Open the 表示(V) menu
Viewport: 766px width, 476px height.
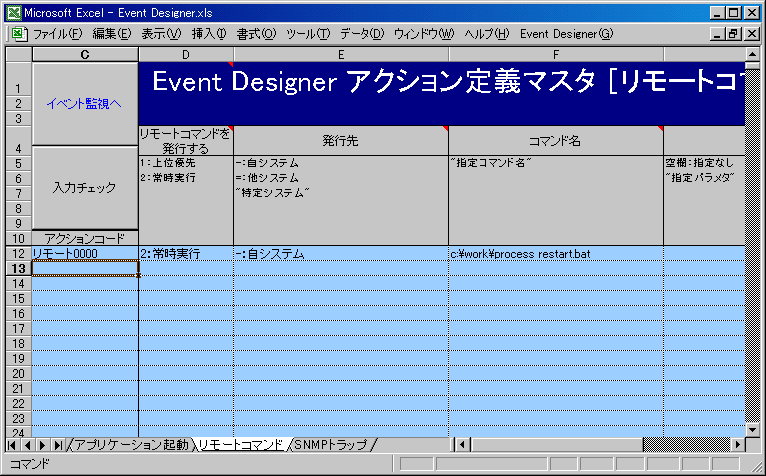coord(161,34)
